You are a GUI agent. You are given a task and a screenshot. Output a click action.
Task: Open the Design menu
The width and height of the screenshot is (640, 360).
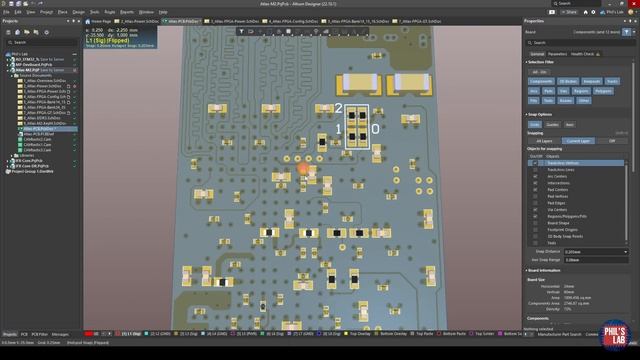(x=78, y=12)
